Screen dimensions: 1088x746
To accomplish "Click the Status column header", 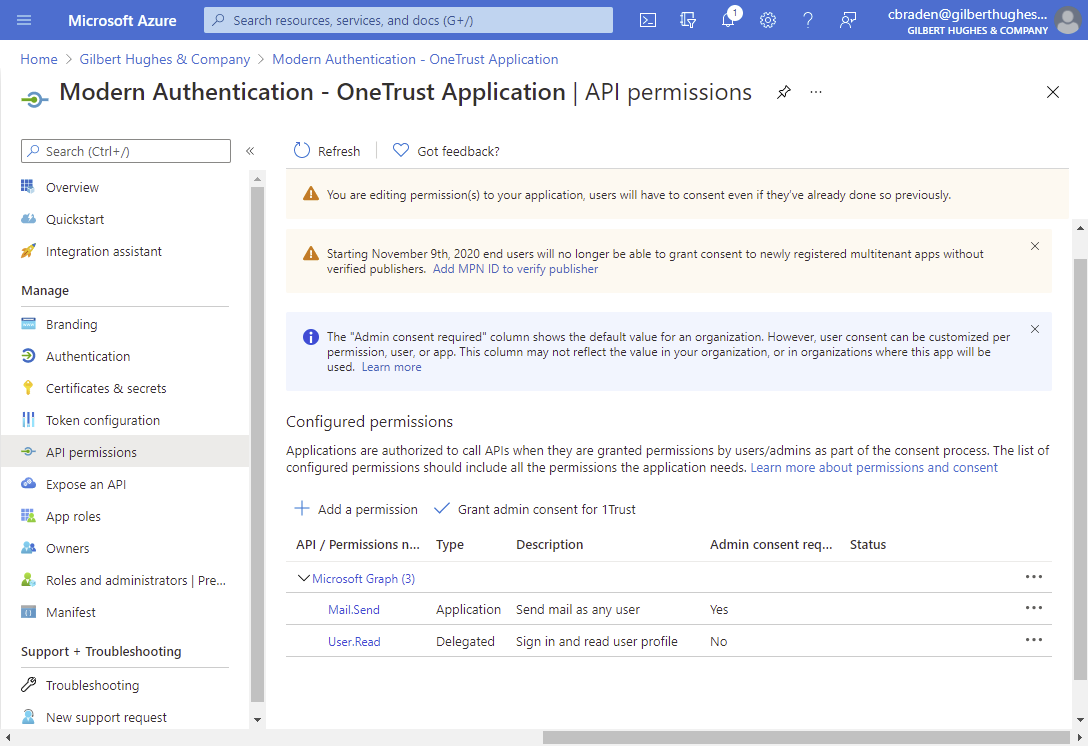I will tap(868, 544).
